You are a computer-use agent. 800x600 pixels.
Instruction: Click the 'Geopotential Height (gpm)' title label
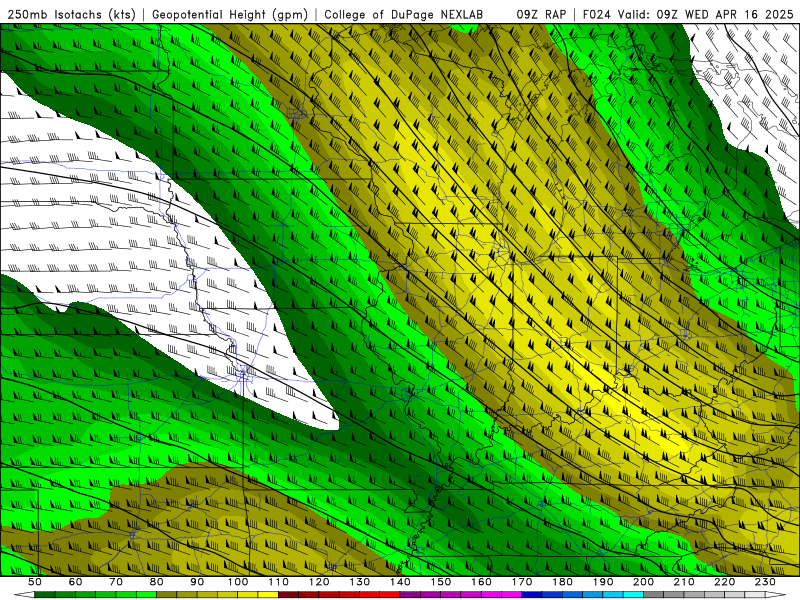click(230, 14)
